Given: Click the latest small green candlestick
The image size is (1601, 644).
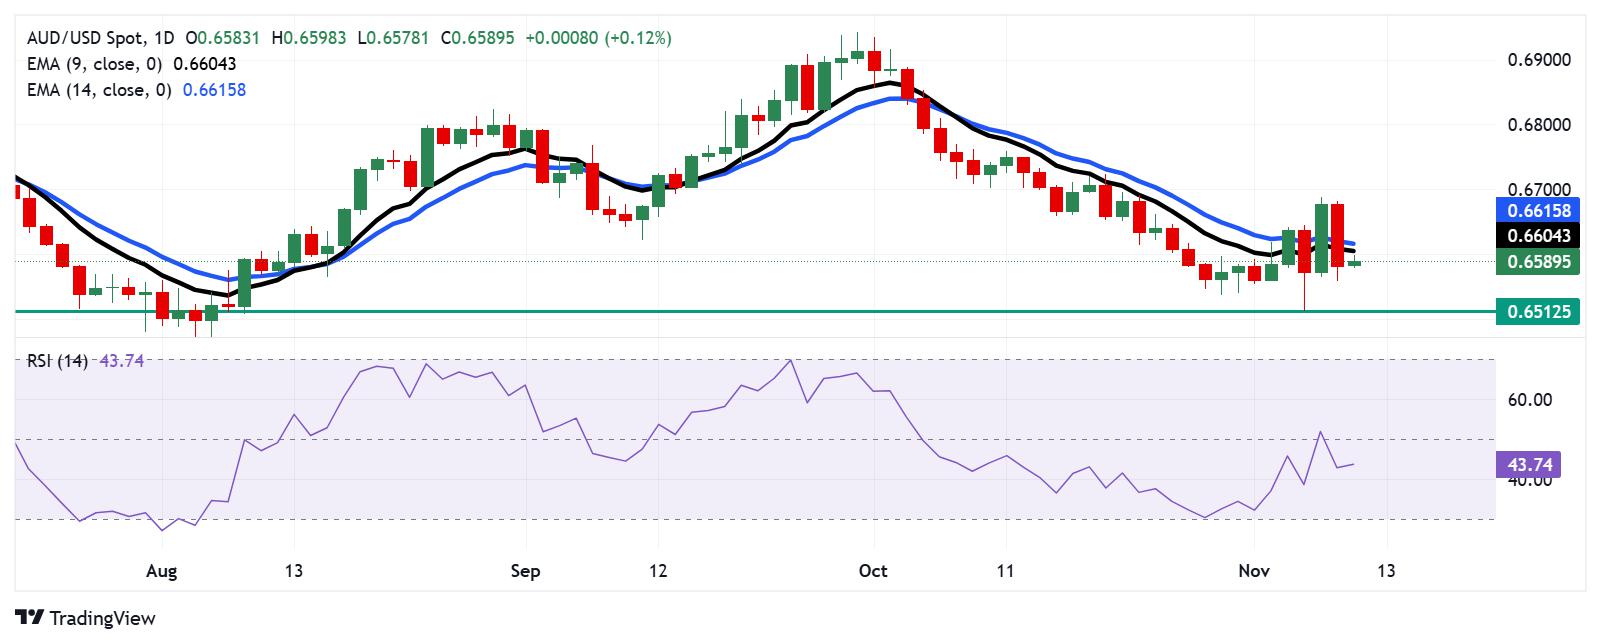Looking at the screenshot, I should (x=1354, y=262).
